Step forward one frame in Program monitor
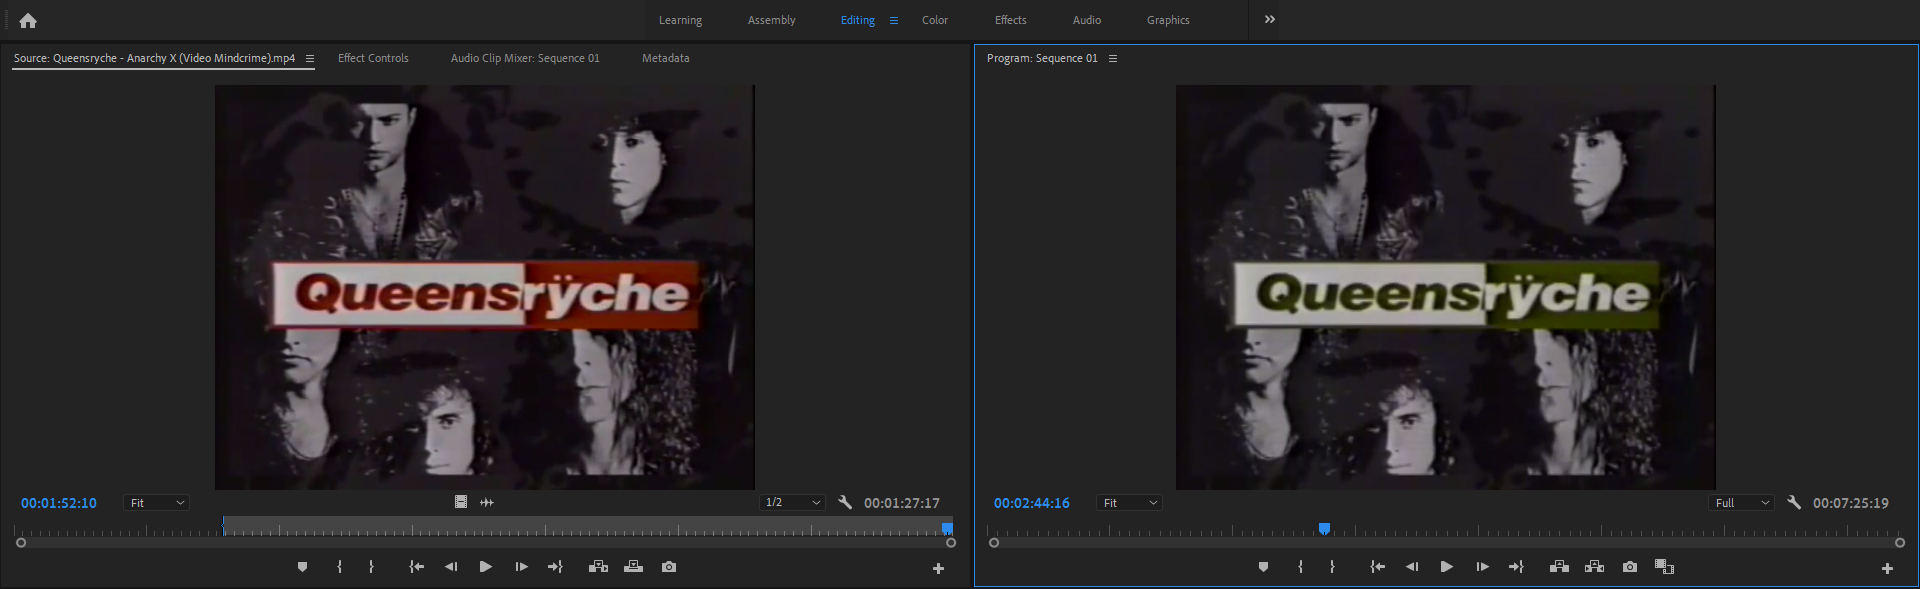1920x589 pixels. 1482,567
